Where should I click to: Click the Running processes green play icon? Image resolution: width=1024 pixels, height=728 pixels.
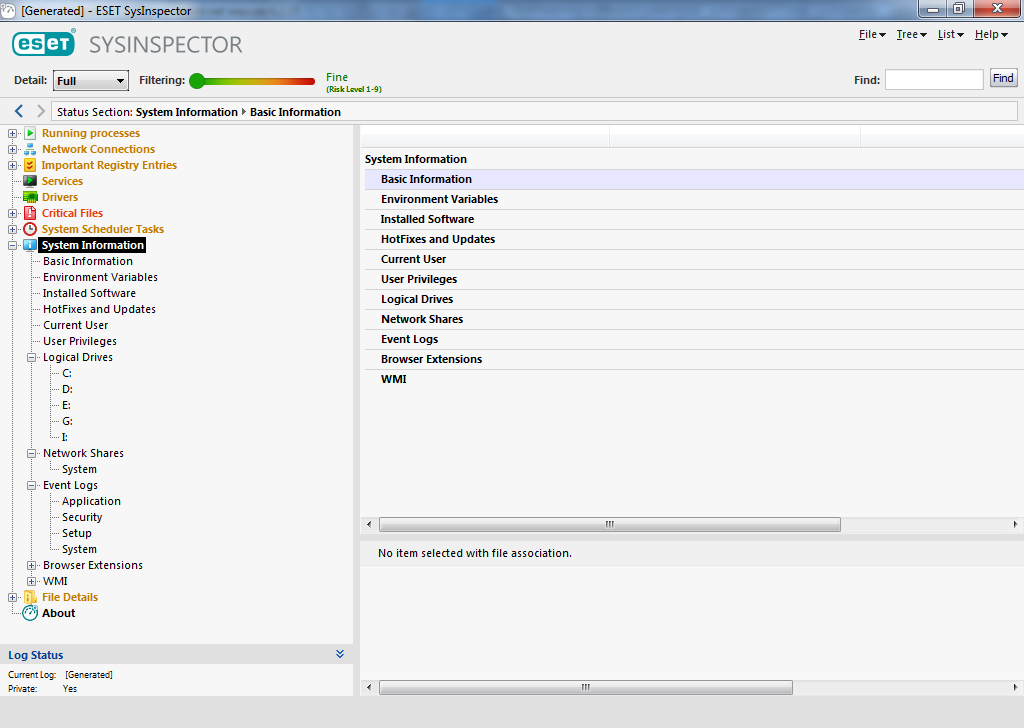[30, 133]
